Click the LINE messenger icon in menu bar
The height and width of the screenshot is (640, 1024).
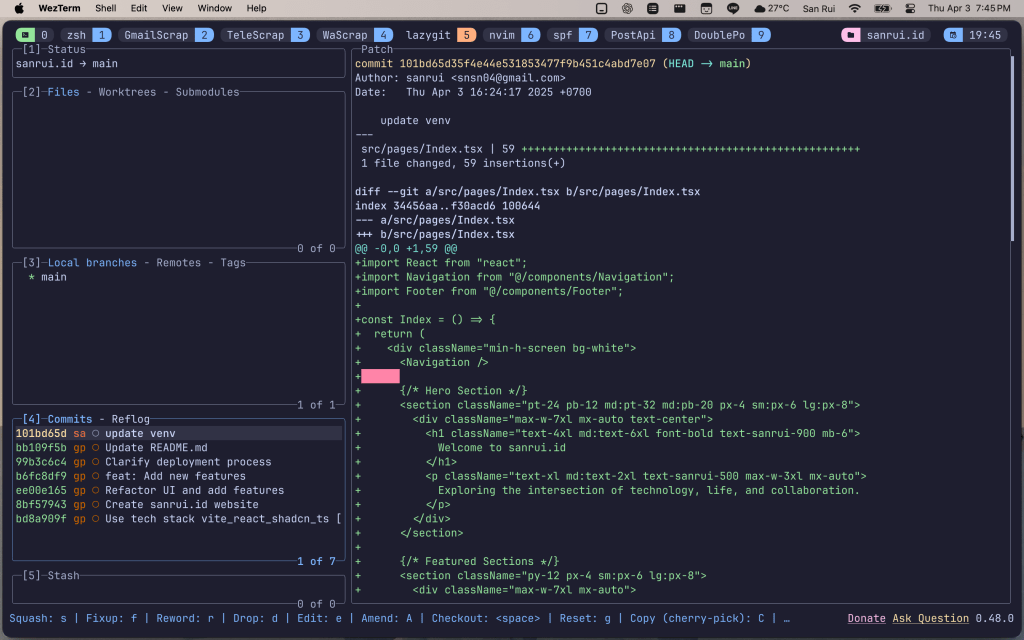[732, 8]
